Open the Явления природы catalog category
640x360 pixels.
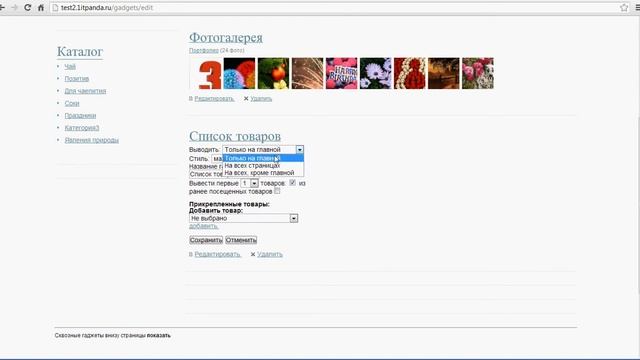click(x=91, y=140)
